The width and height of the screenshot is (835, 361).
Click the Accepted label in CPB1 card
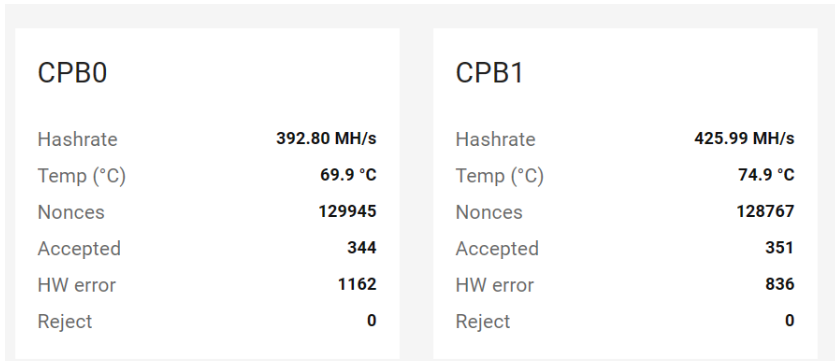[497, 249]
